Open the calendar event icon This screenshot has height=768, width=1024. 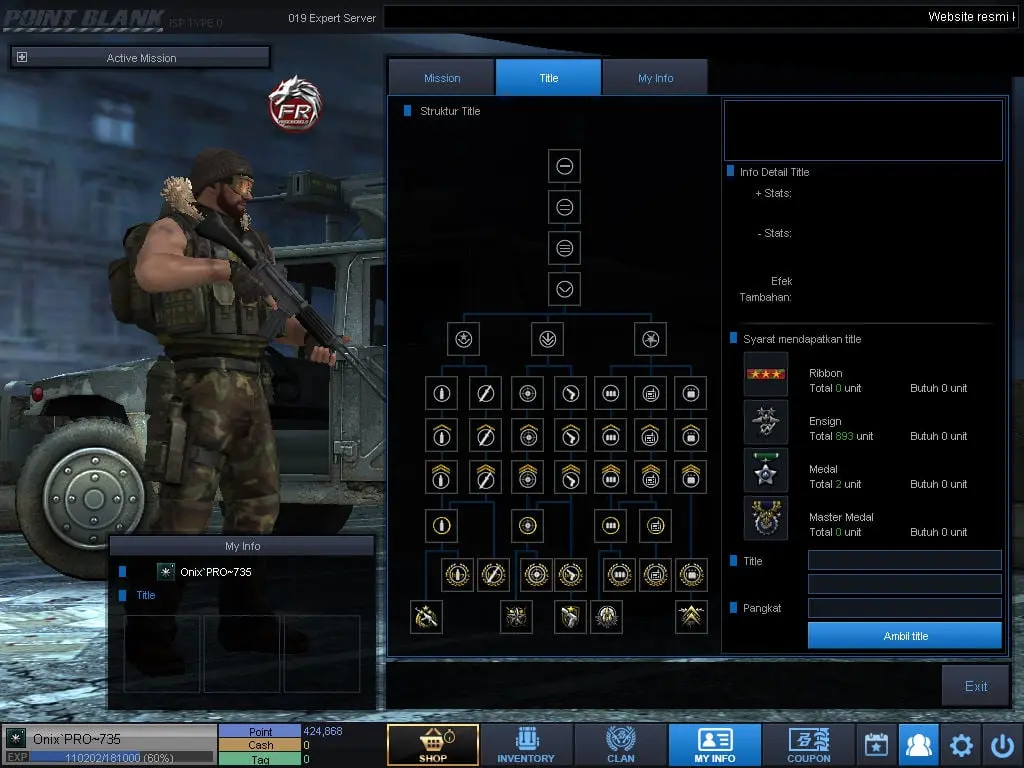[x=876, y=744]
